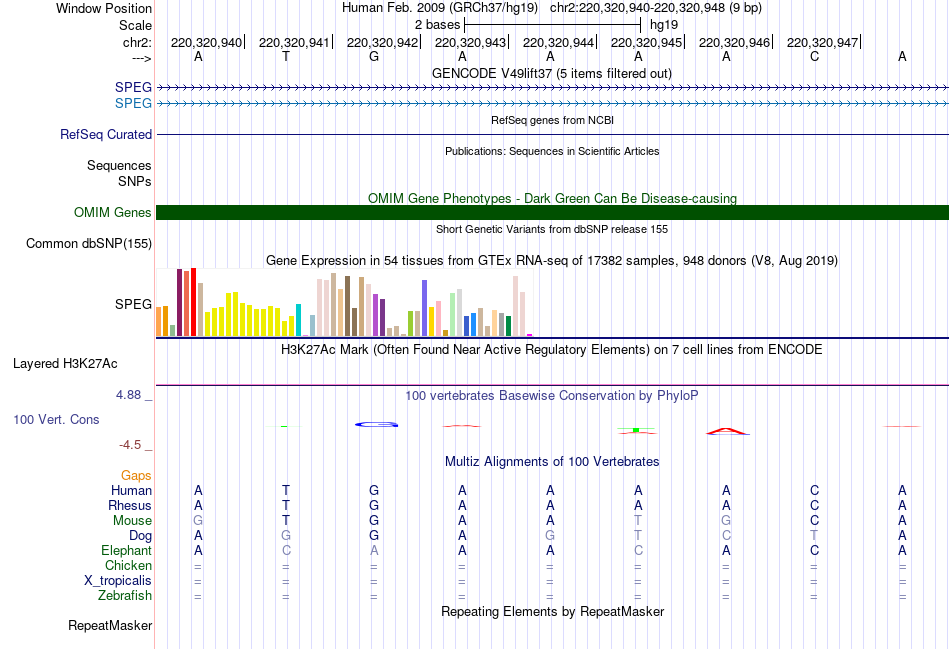Click the GENCODE V49lift37 track title
950x649 pixels.
pos(551,73)
